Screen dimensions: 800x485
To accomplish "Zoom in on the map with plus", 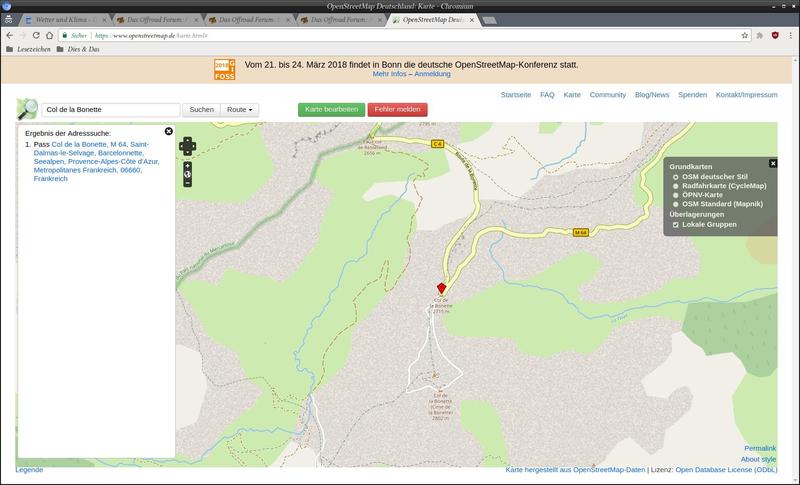I will pos(187,166).
